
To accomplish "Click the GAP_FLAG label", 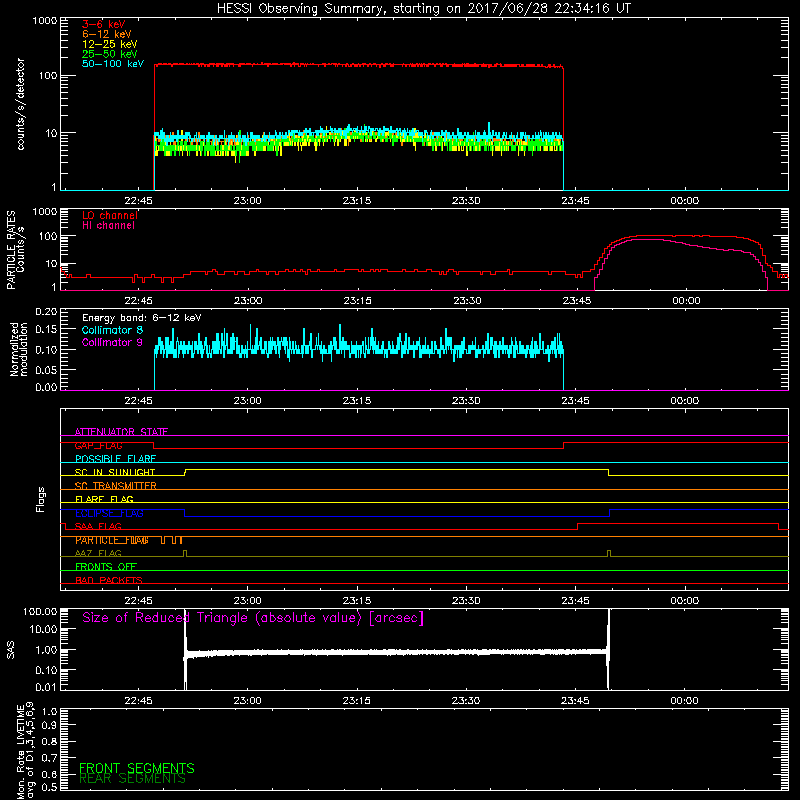I will [98, 445].
